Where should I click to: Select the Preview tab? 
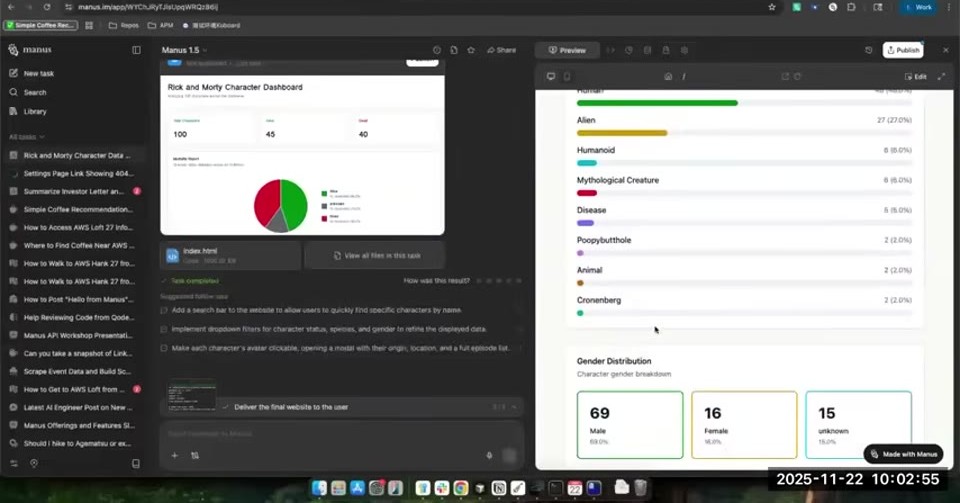click(x=568, y=50)
